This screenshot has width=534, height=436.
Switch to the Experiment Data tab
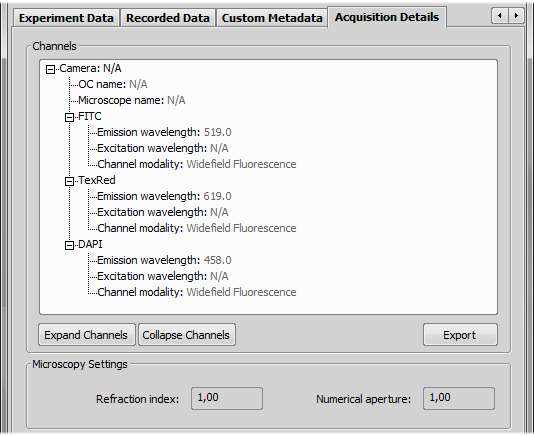[x=66, y=18]
